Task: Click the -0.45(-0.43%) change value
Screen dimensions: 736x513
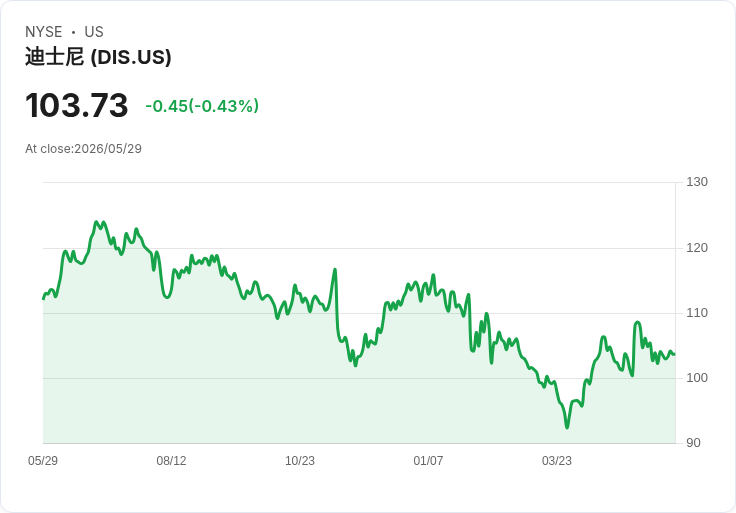Action: (x=202, y=106)
